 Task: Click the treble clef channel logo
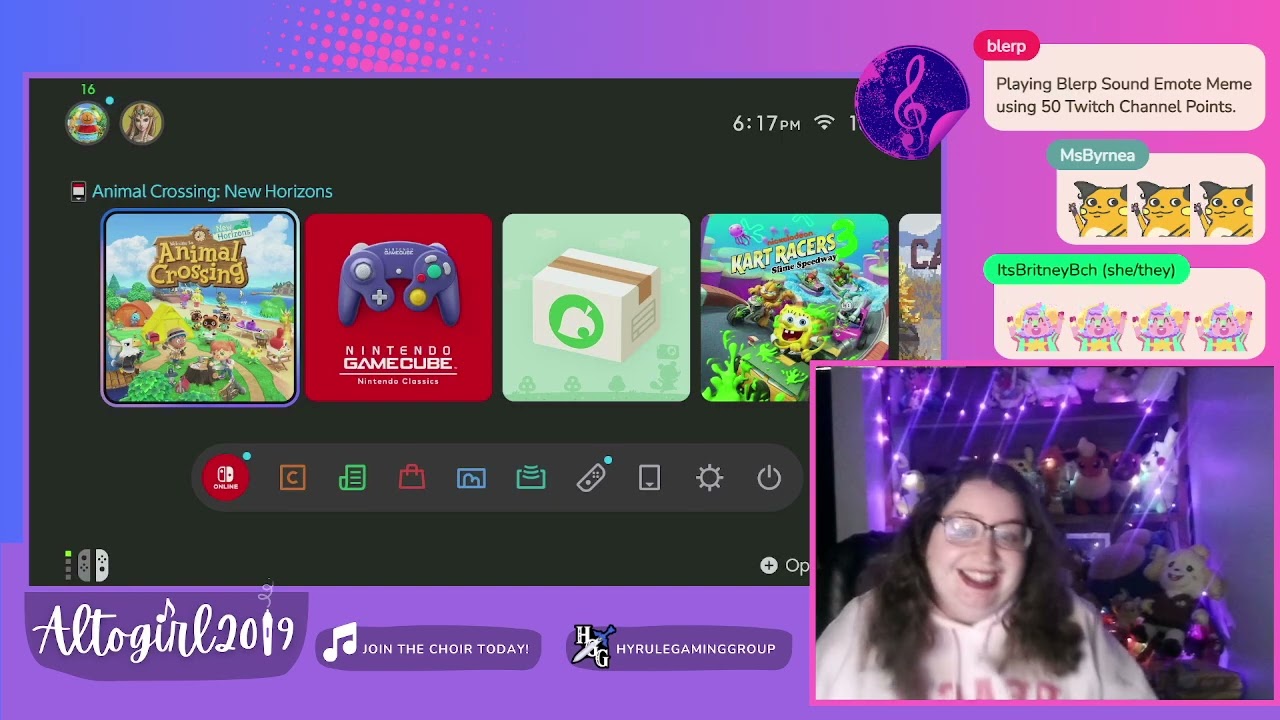tap(911, 102)
